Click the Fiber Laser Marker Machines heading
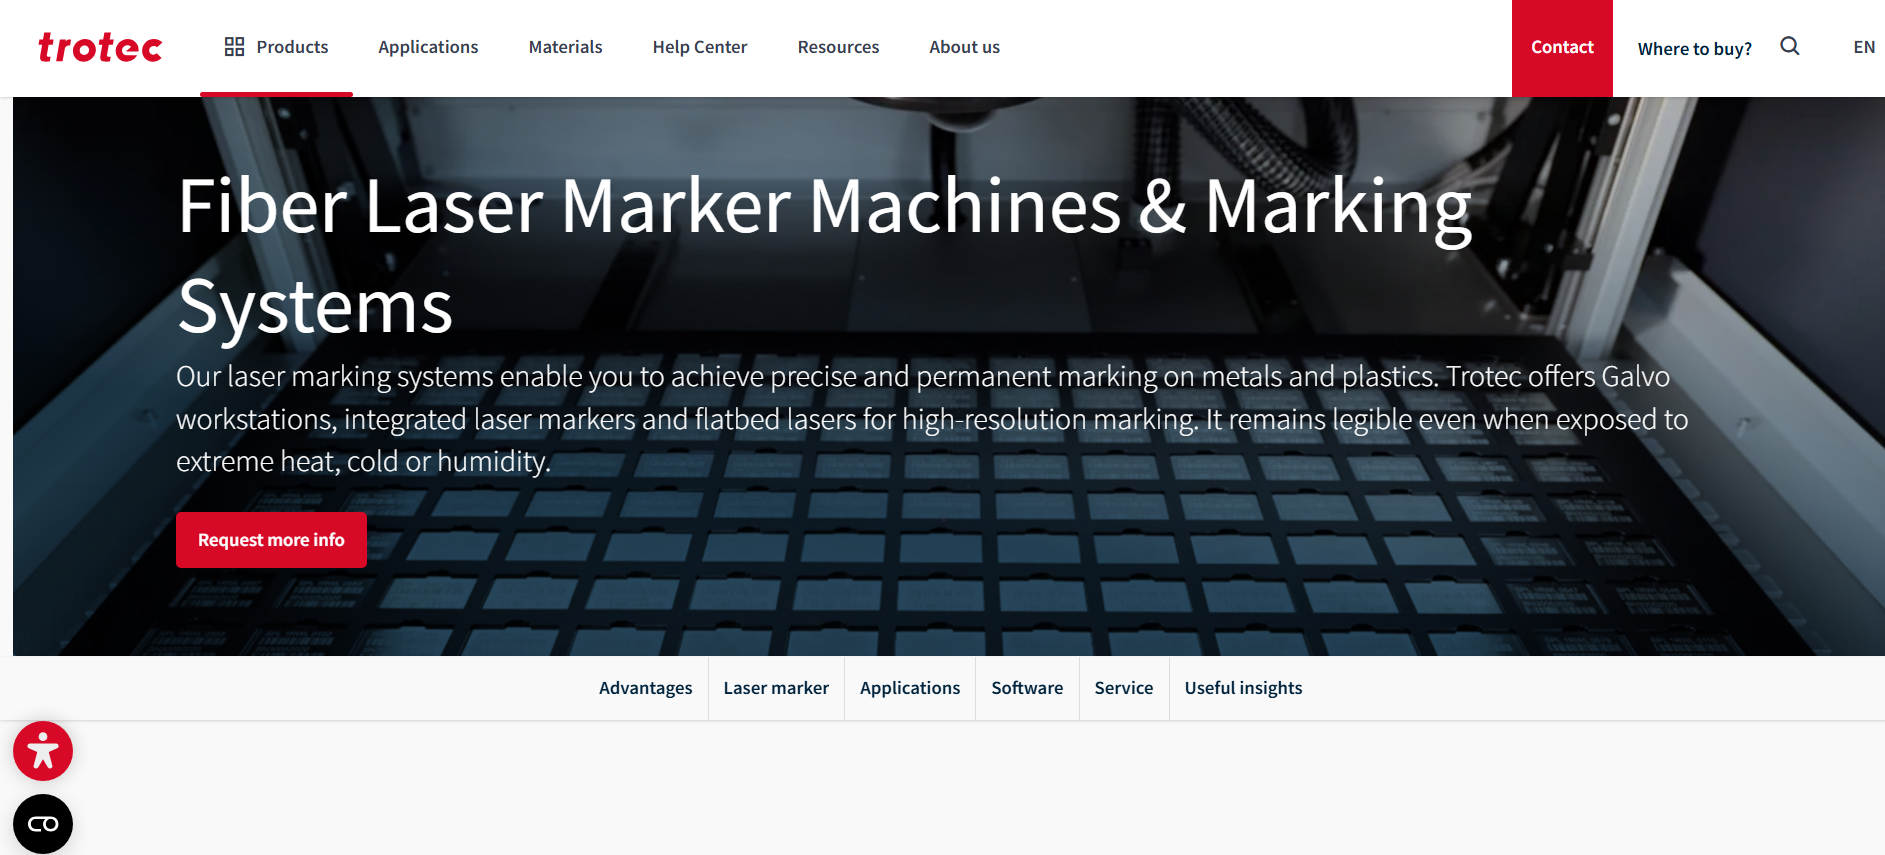1885x855 pixels. [x=825, y=255]
